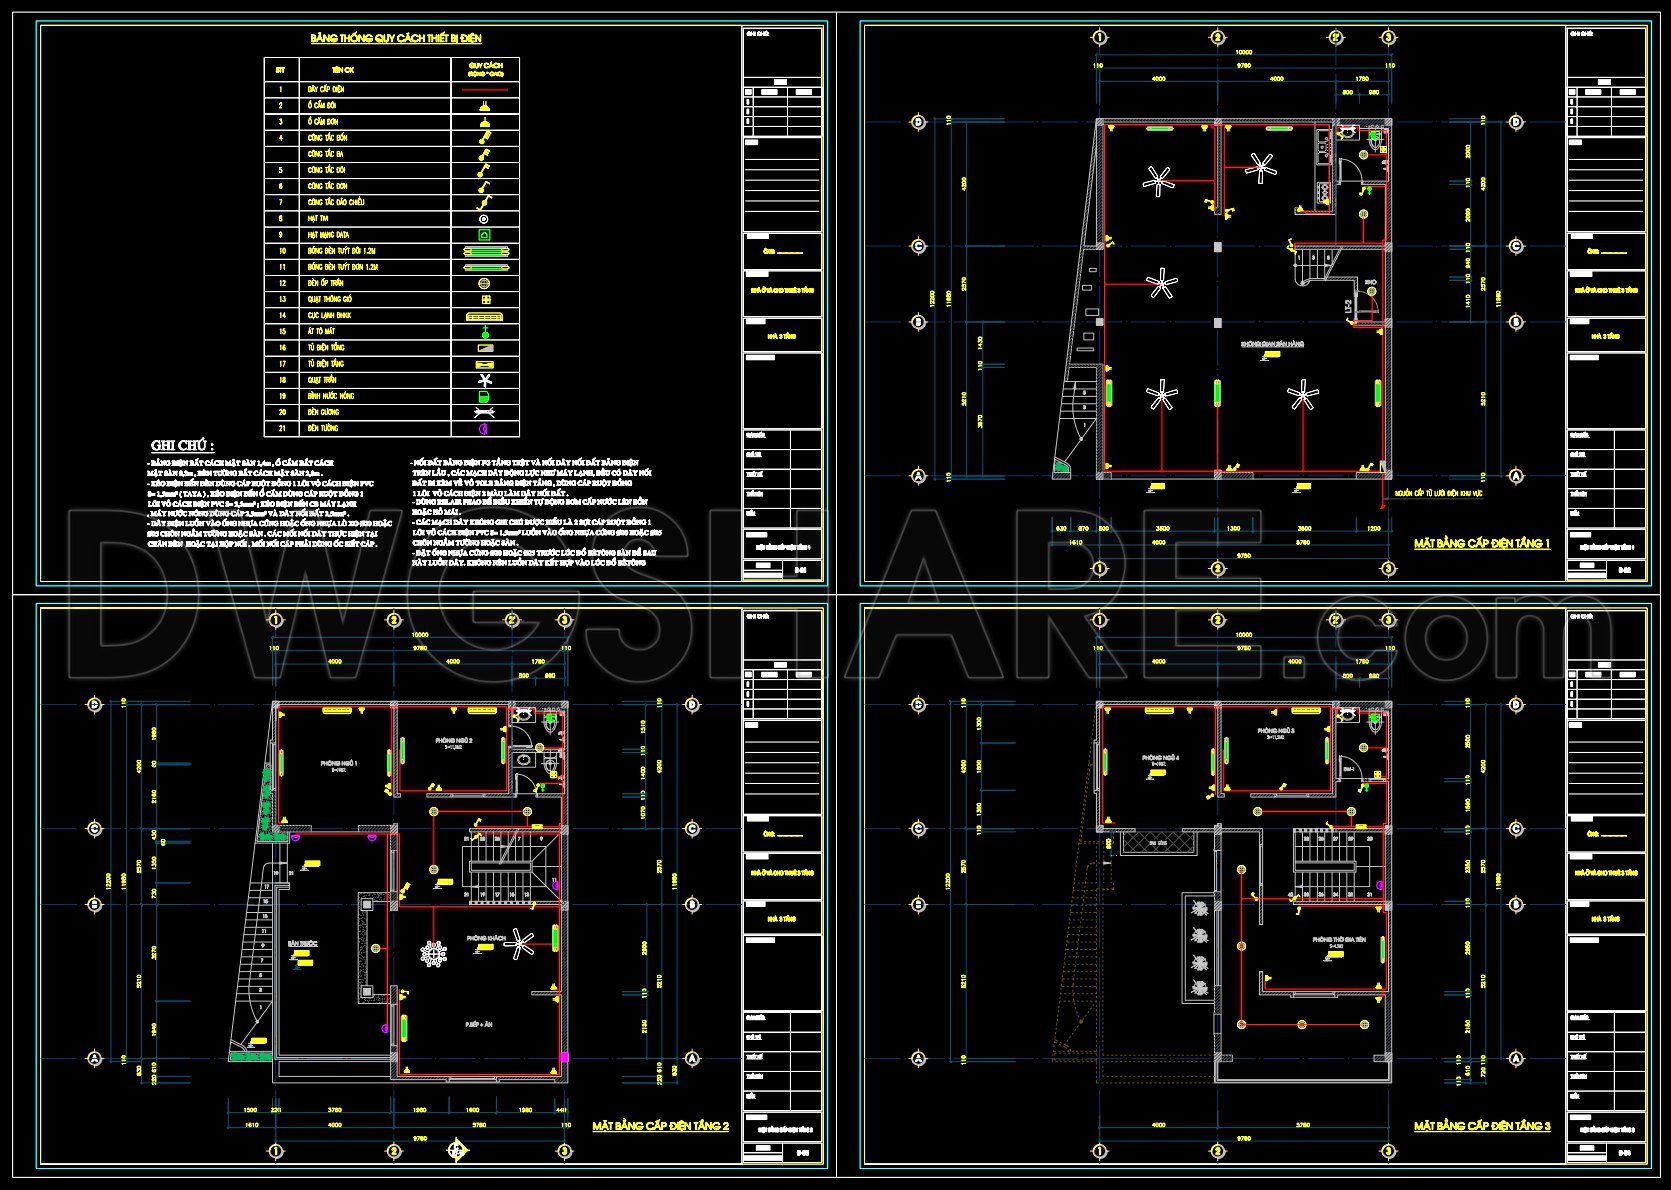Click the GHI CHÚ notes heading

point(182,445)
